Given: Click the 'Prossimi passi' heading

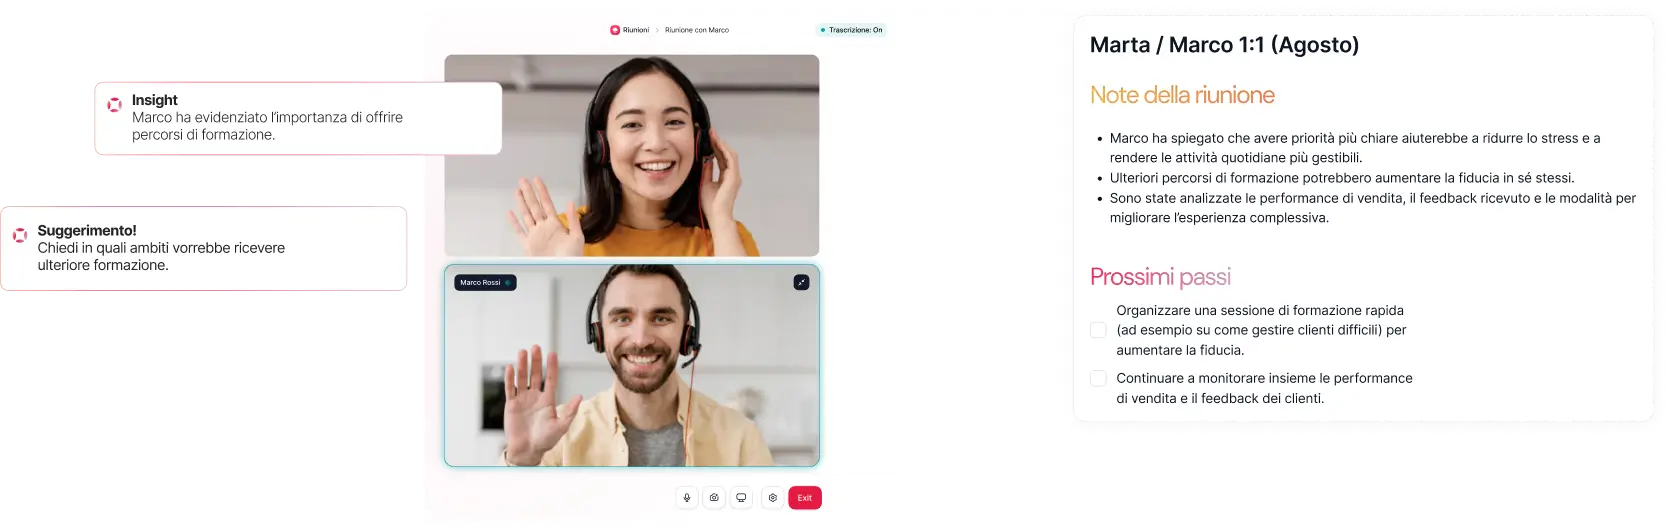Looking at the screenshot, I should click(x=1159, y=277).
